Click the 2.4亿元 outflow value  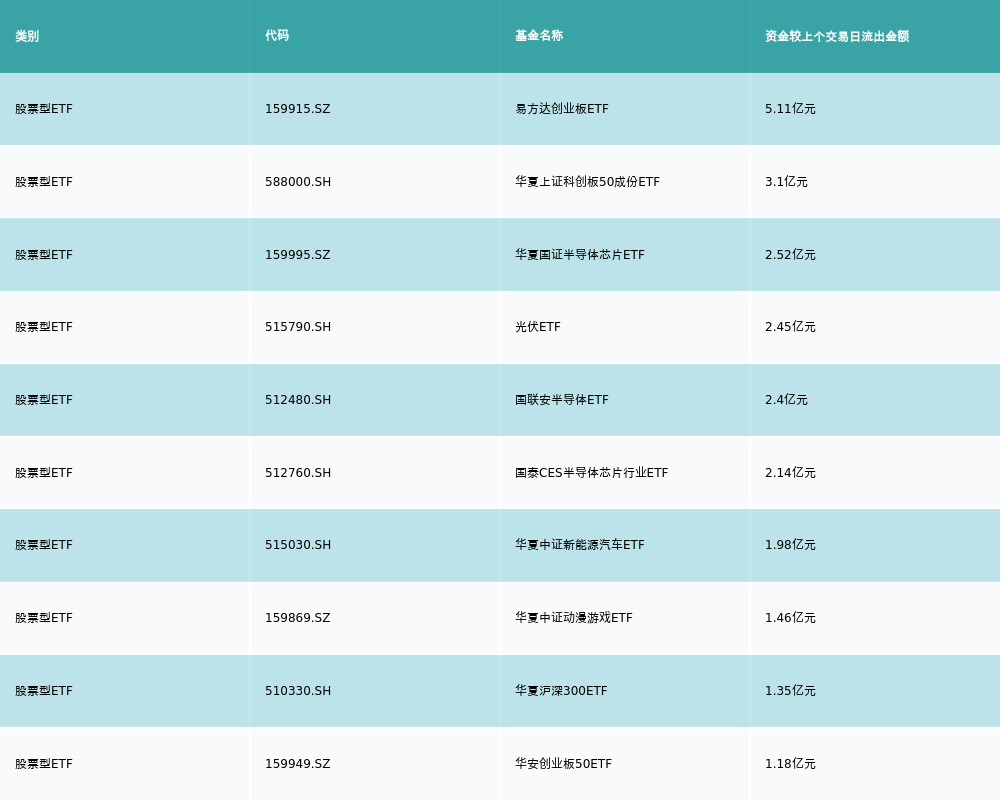(x=786, y=400)
